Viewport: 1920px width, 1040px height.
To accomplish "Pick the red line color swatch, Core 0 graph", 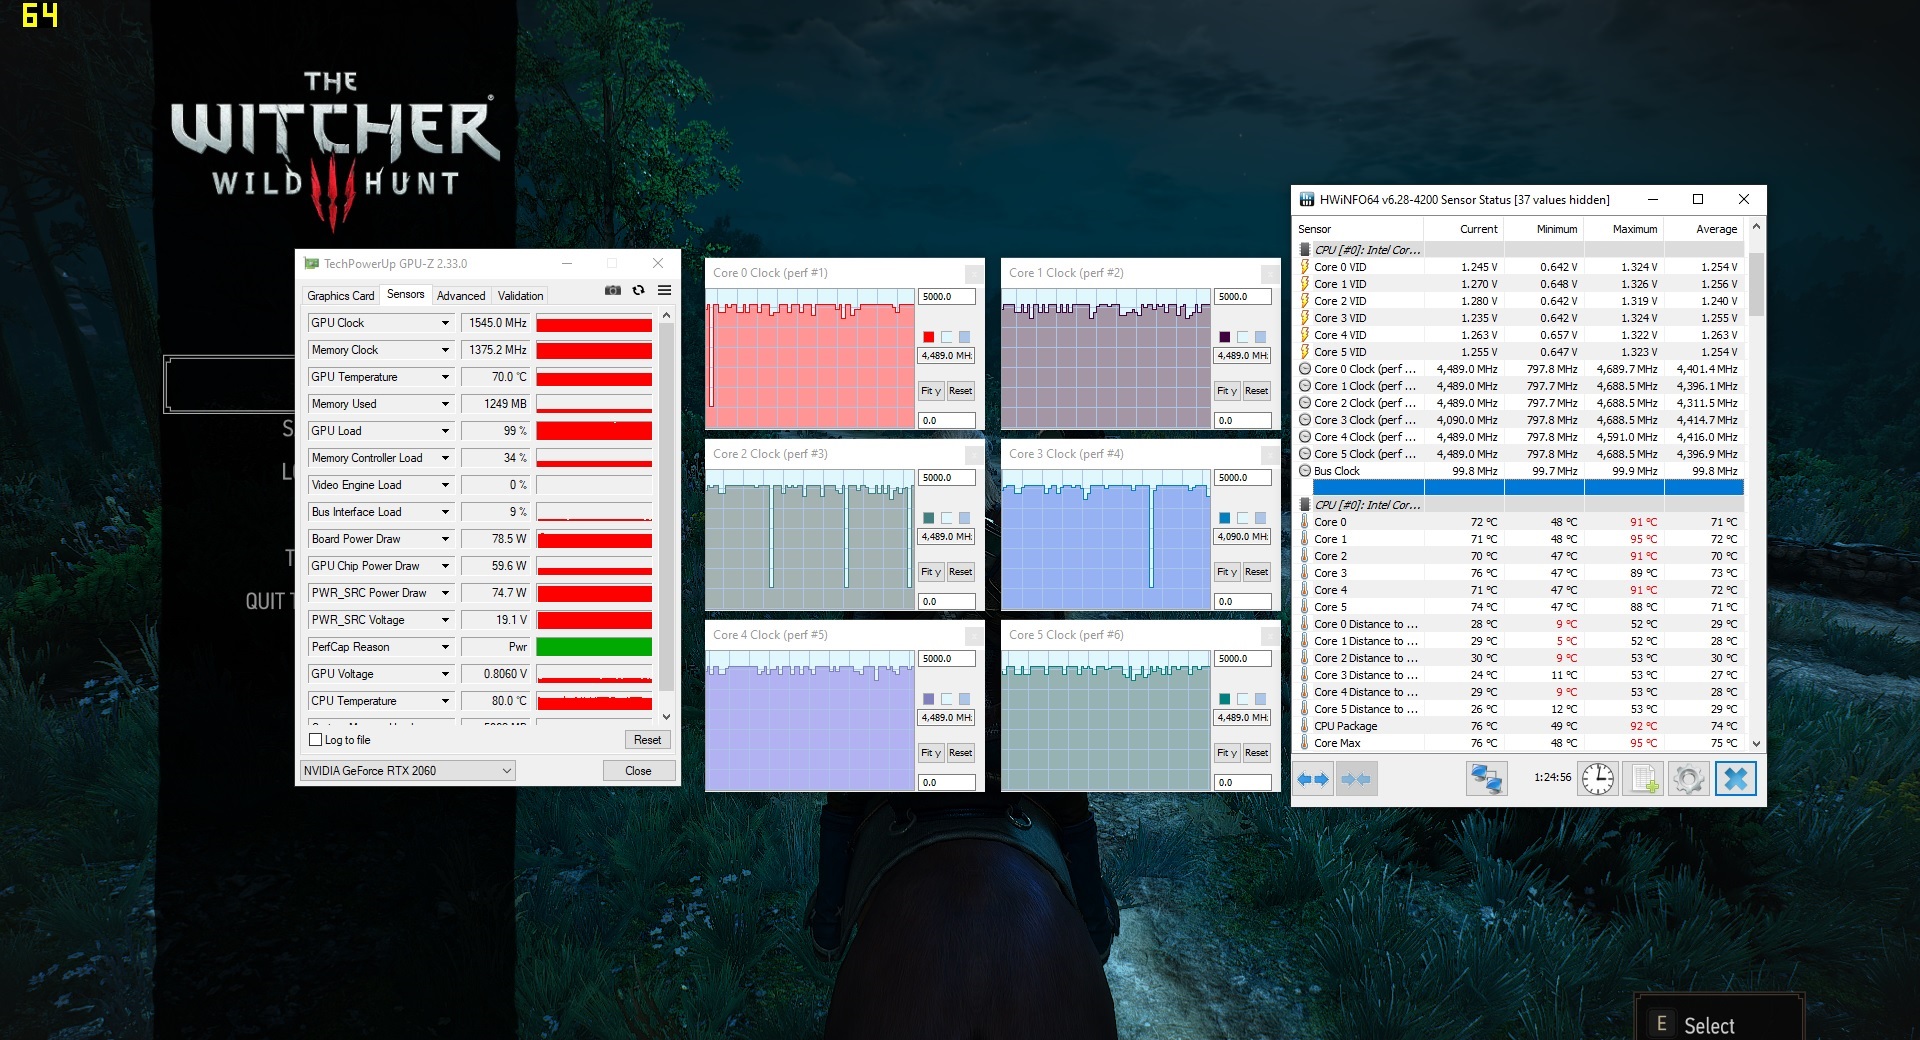I will [x=928, y=337].
